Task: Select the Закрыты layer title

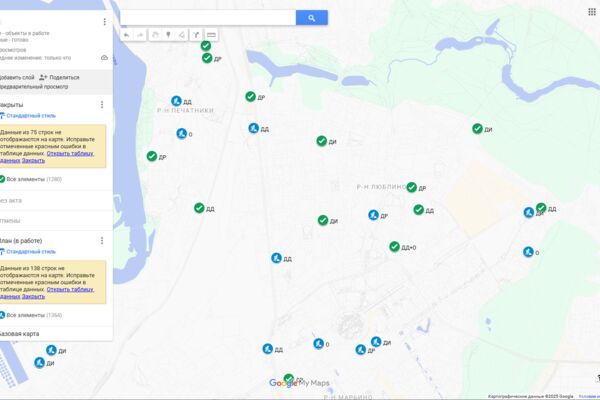Action: tap(11, 105)
